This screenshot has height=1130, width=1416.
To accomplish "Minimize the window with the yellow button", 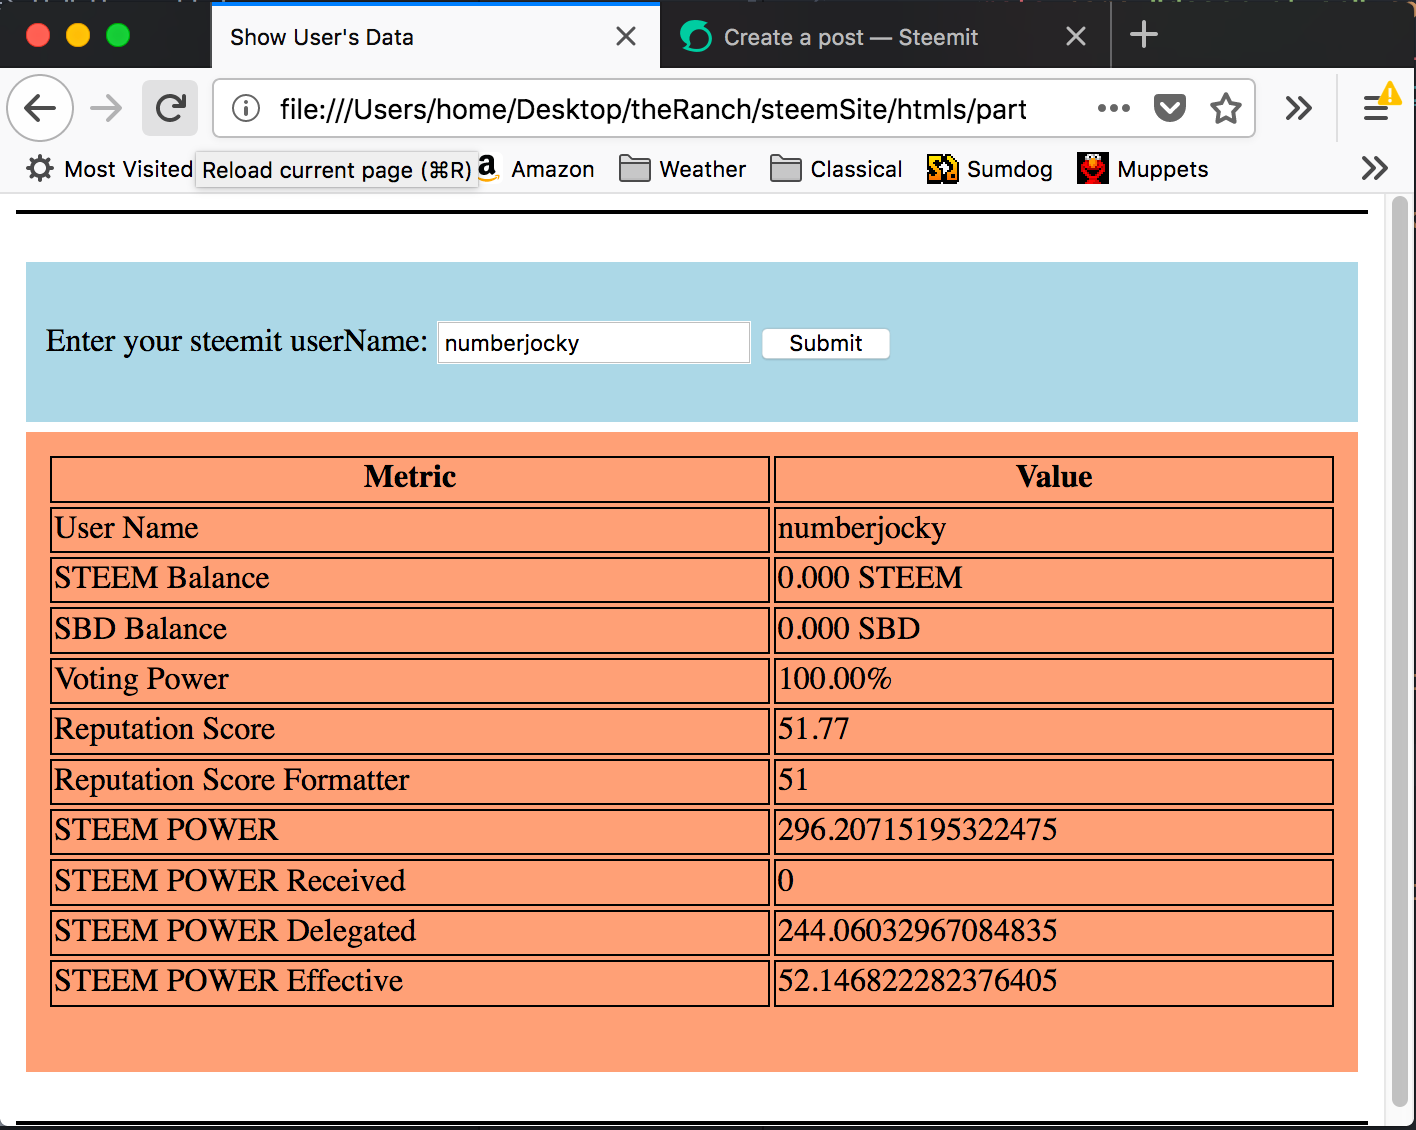I will pos(78,35).
